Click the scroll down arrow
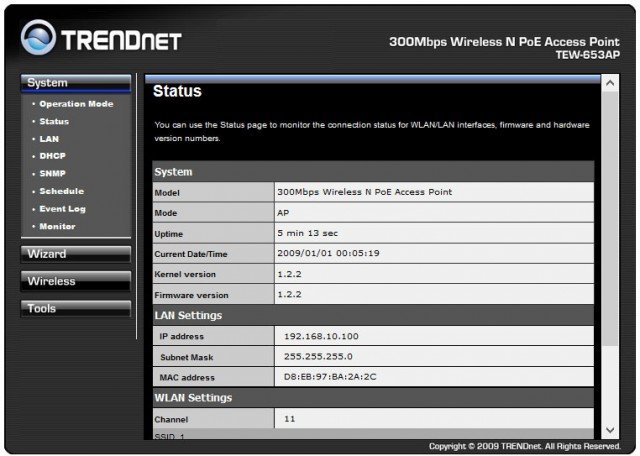This screenshot has height=456, width=640. coord(609,430)
